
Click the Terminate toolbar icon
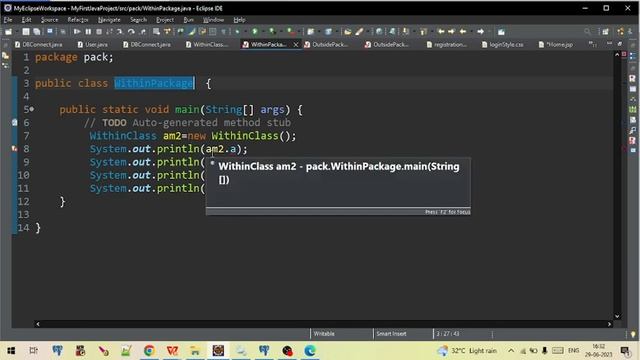pyautogui.click(x=99, y=31)
